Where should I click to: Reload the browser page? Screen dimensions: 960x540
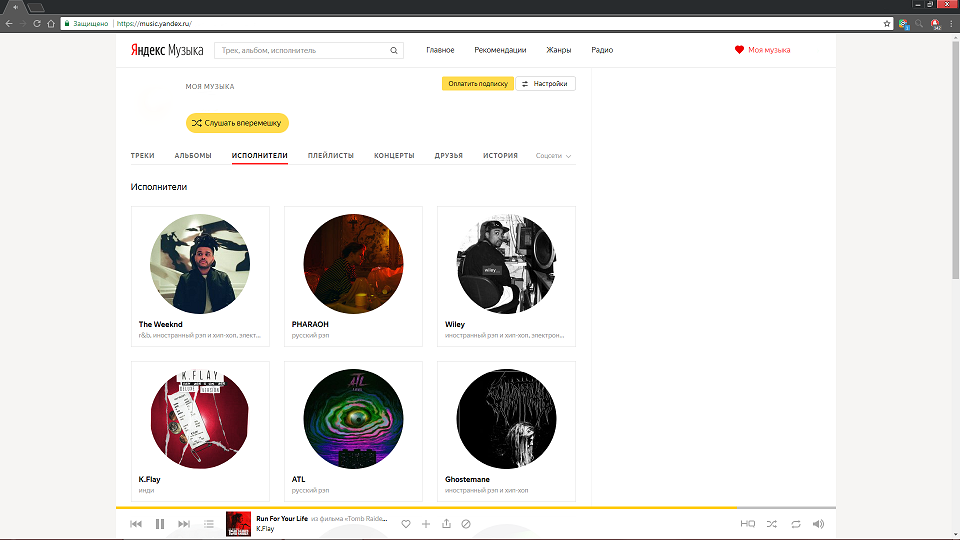point(37,23)
